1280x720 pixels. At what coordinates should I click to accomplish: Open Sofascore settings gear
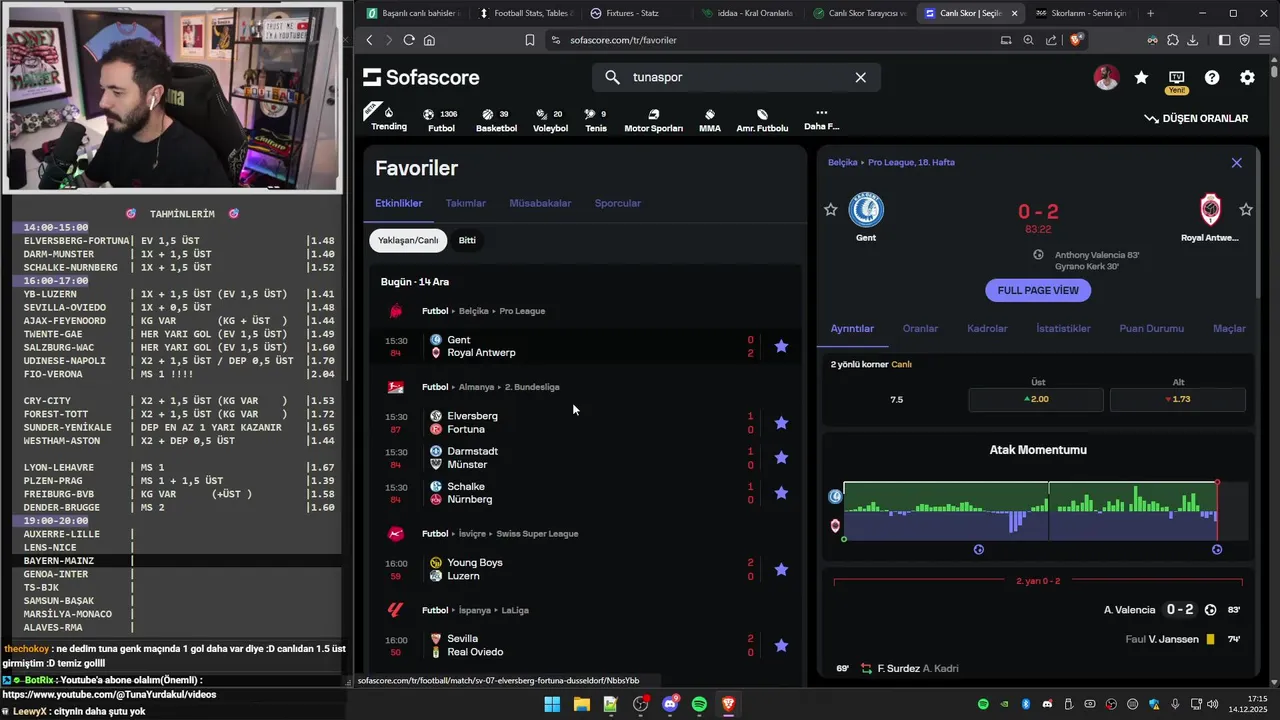[1247, 77]
